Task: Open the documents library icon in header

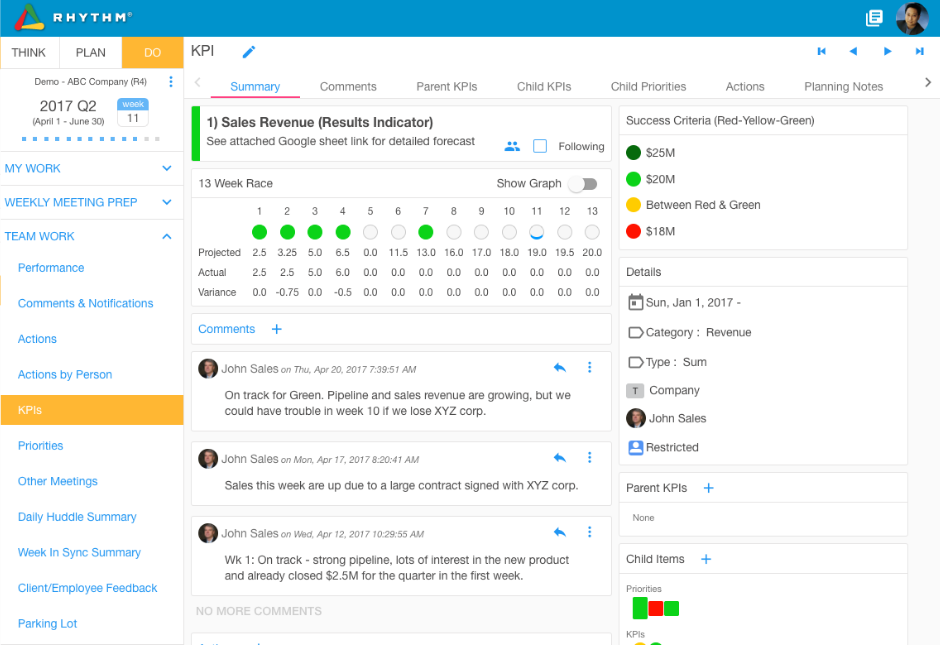Action: (874, 18)
